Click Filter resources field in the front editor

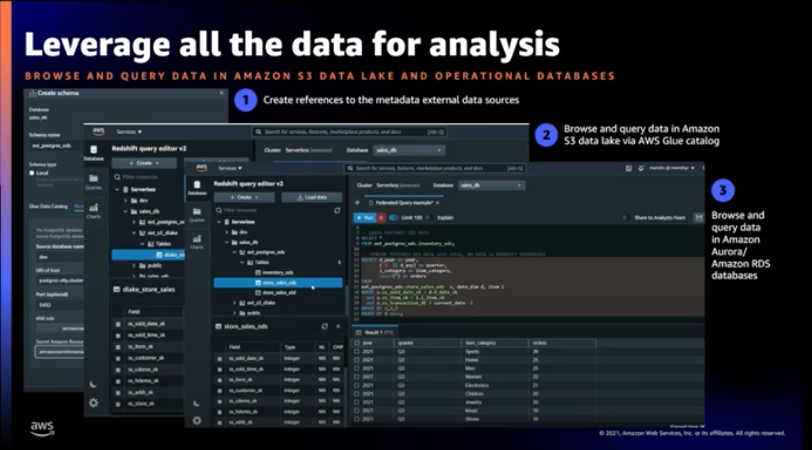click(273, 210)
